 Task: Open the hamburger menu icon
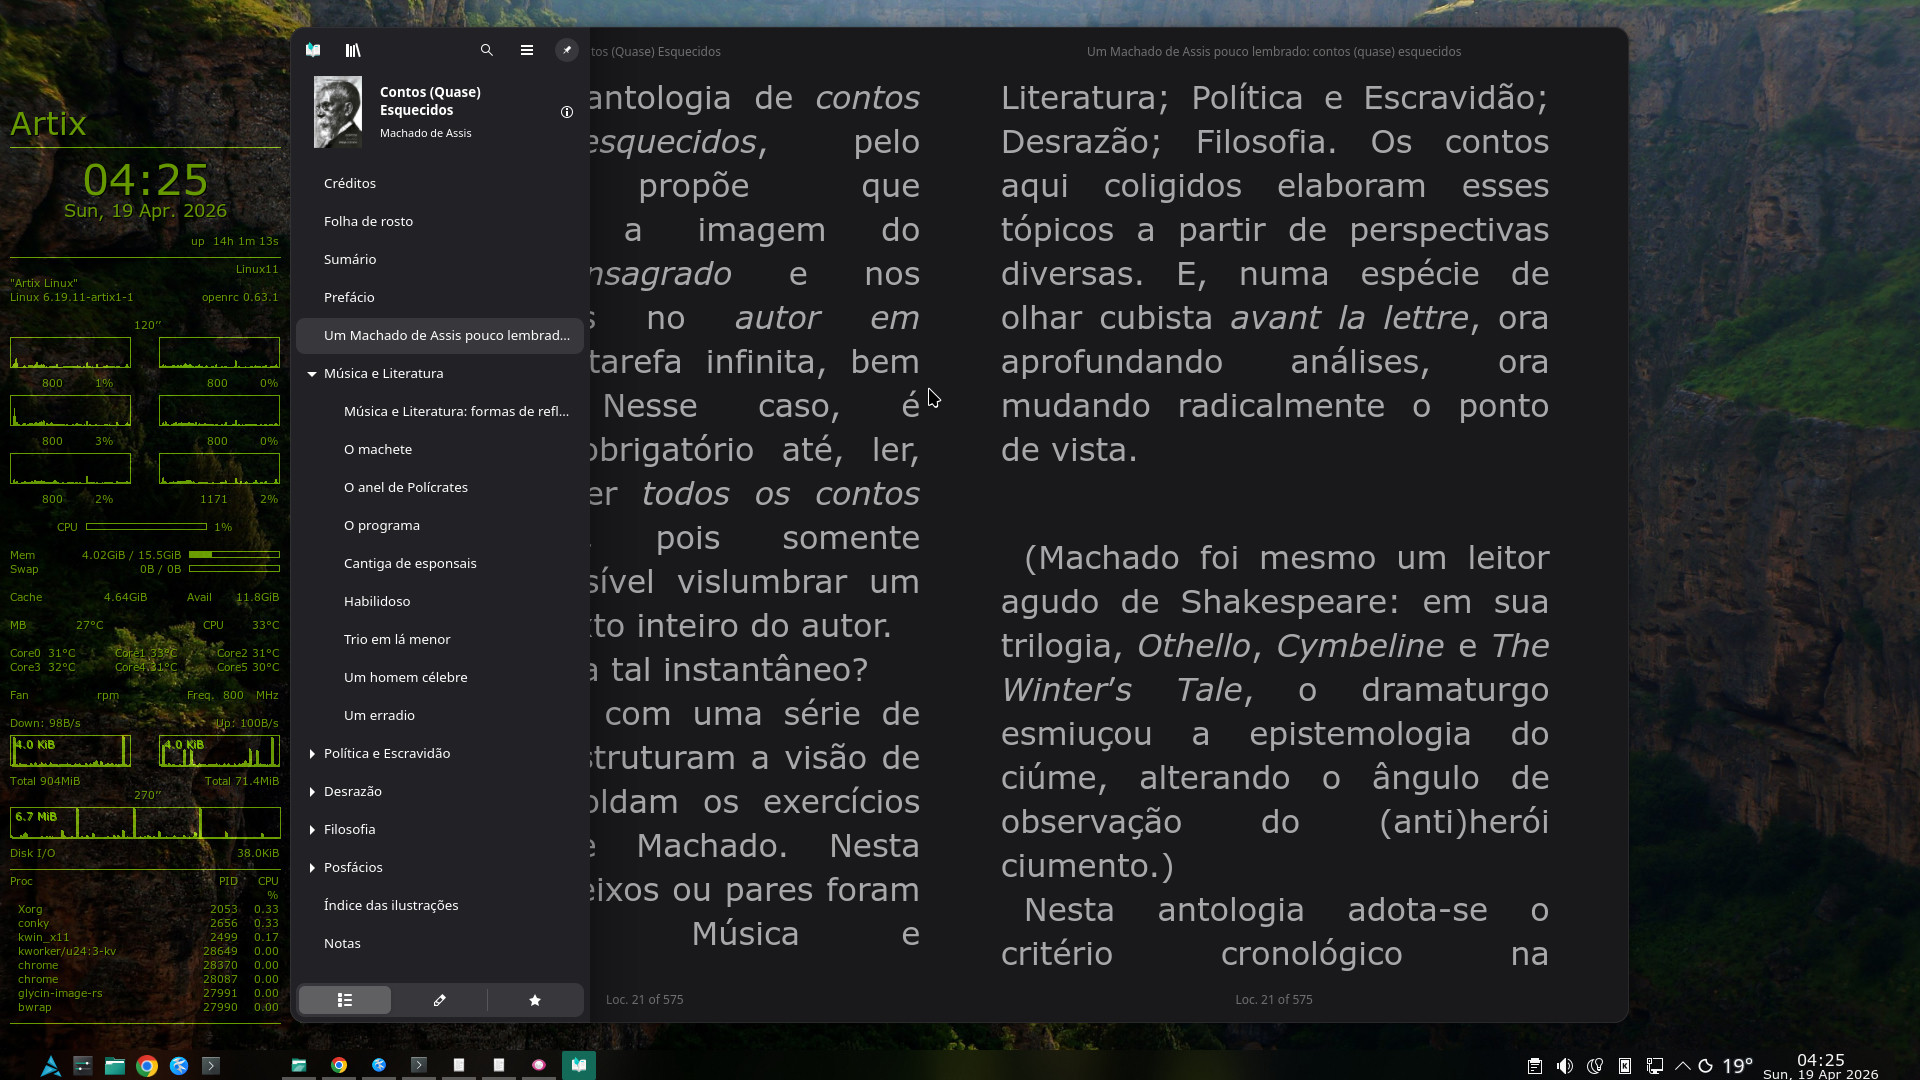pyautogui.click(x=527, y=50)
